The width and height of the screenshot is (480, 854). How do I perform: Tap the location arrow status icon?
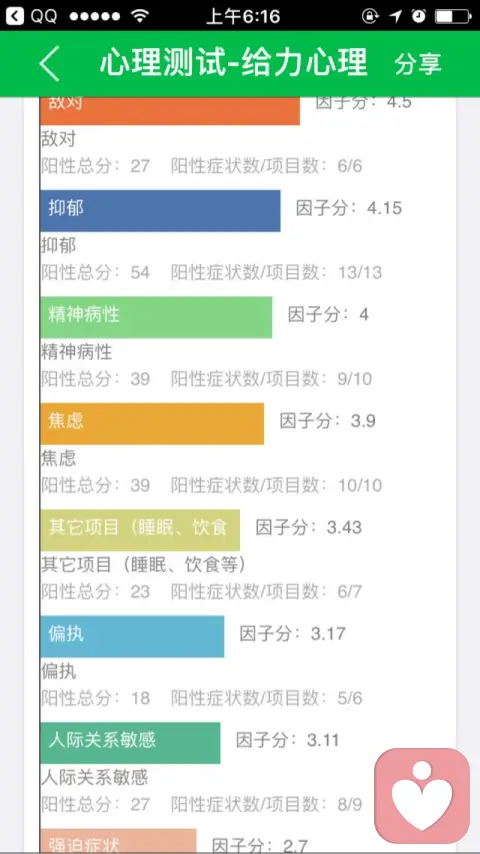point(395,16)
